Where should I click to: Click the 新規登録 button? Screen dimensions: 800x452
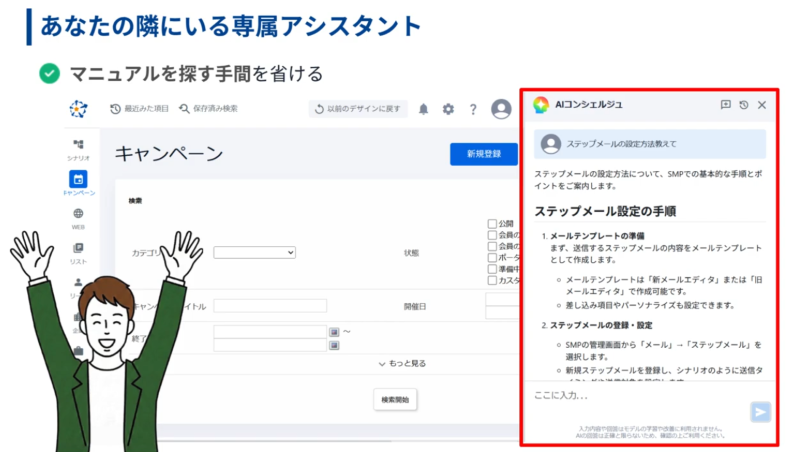pos(484,154)
